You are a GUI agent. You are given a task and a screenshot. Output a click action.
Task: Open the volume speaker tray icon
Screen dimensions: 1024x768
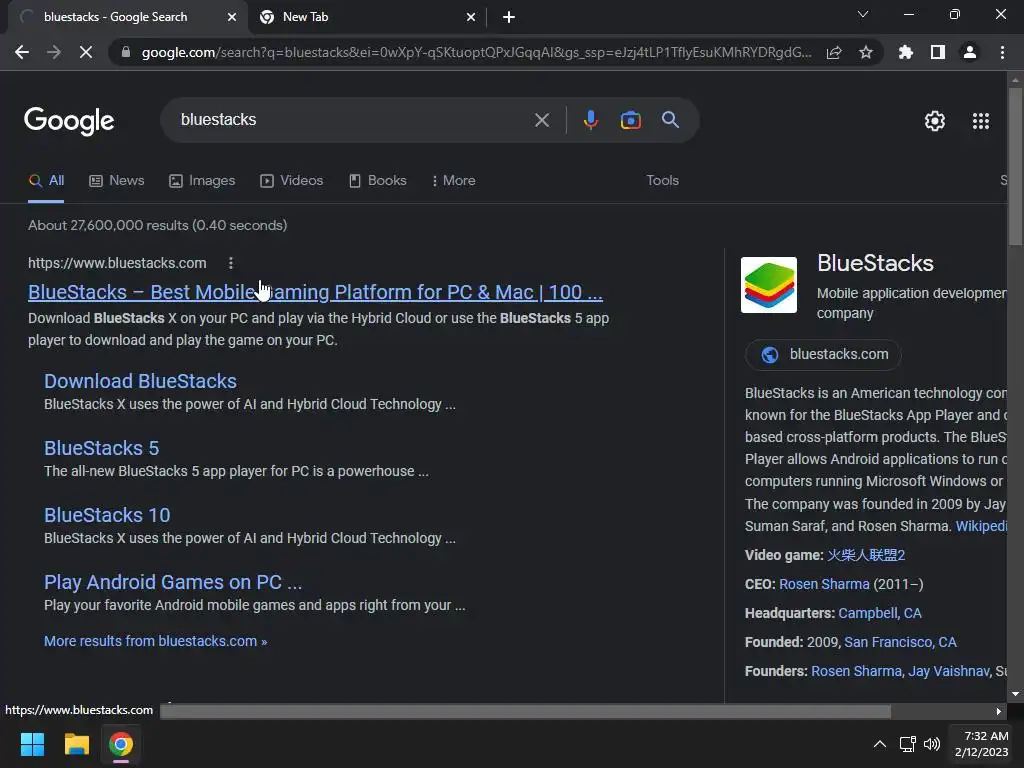(932, 744)
